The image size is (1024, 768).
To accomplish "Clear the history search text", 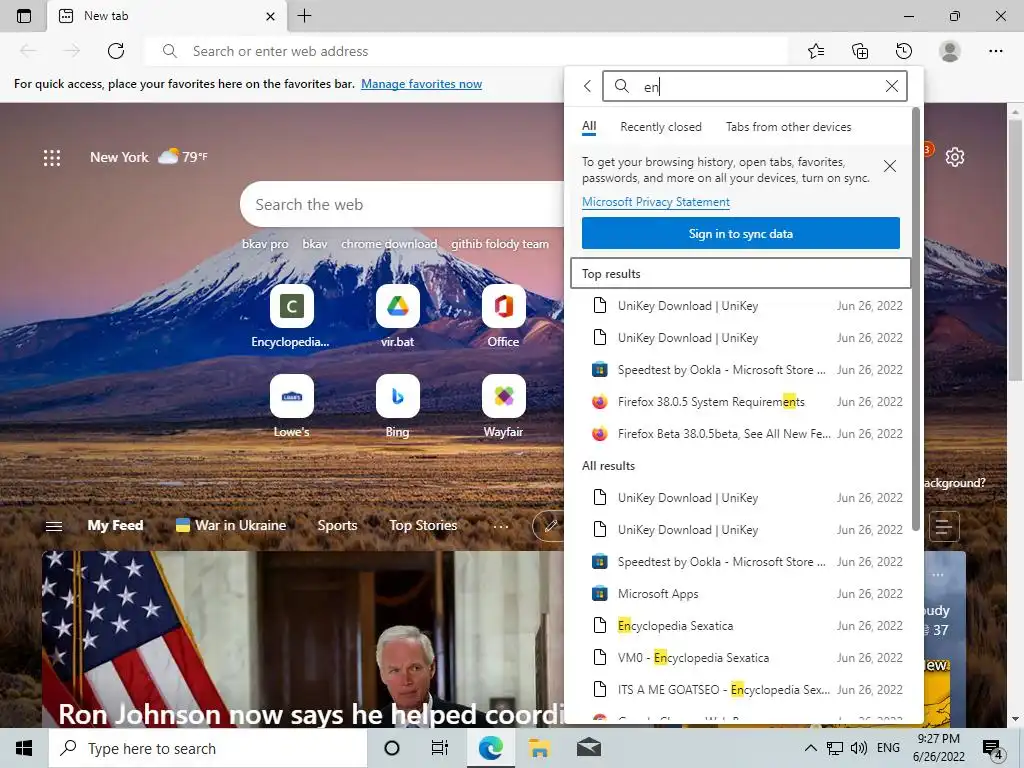I will 891,86.
